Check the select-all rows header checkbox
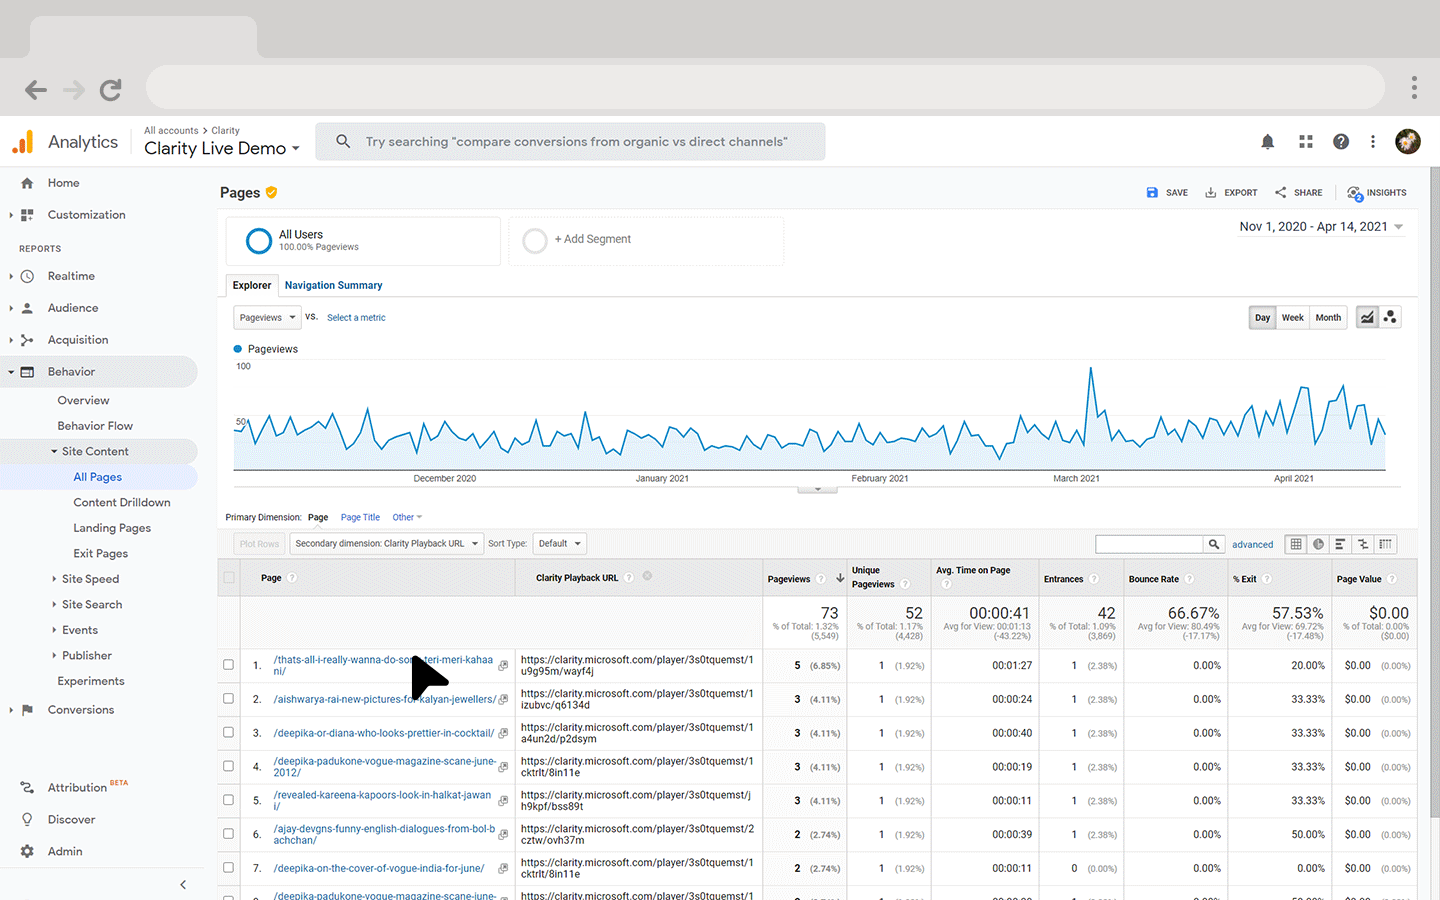Viewport: 1440px width, 900px height. 229,578
